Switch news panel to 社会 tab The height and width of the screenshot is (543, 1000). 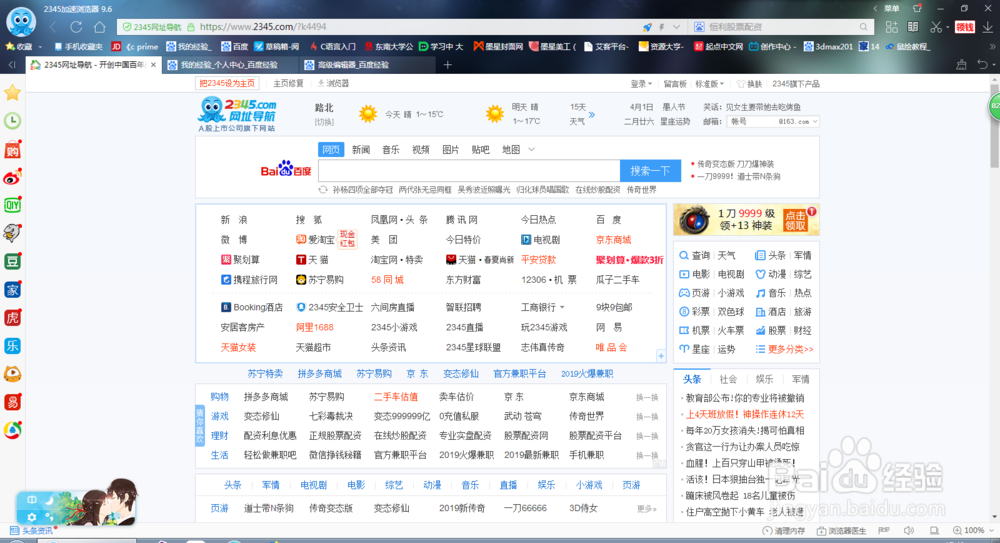coord(728,379)
